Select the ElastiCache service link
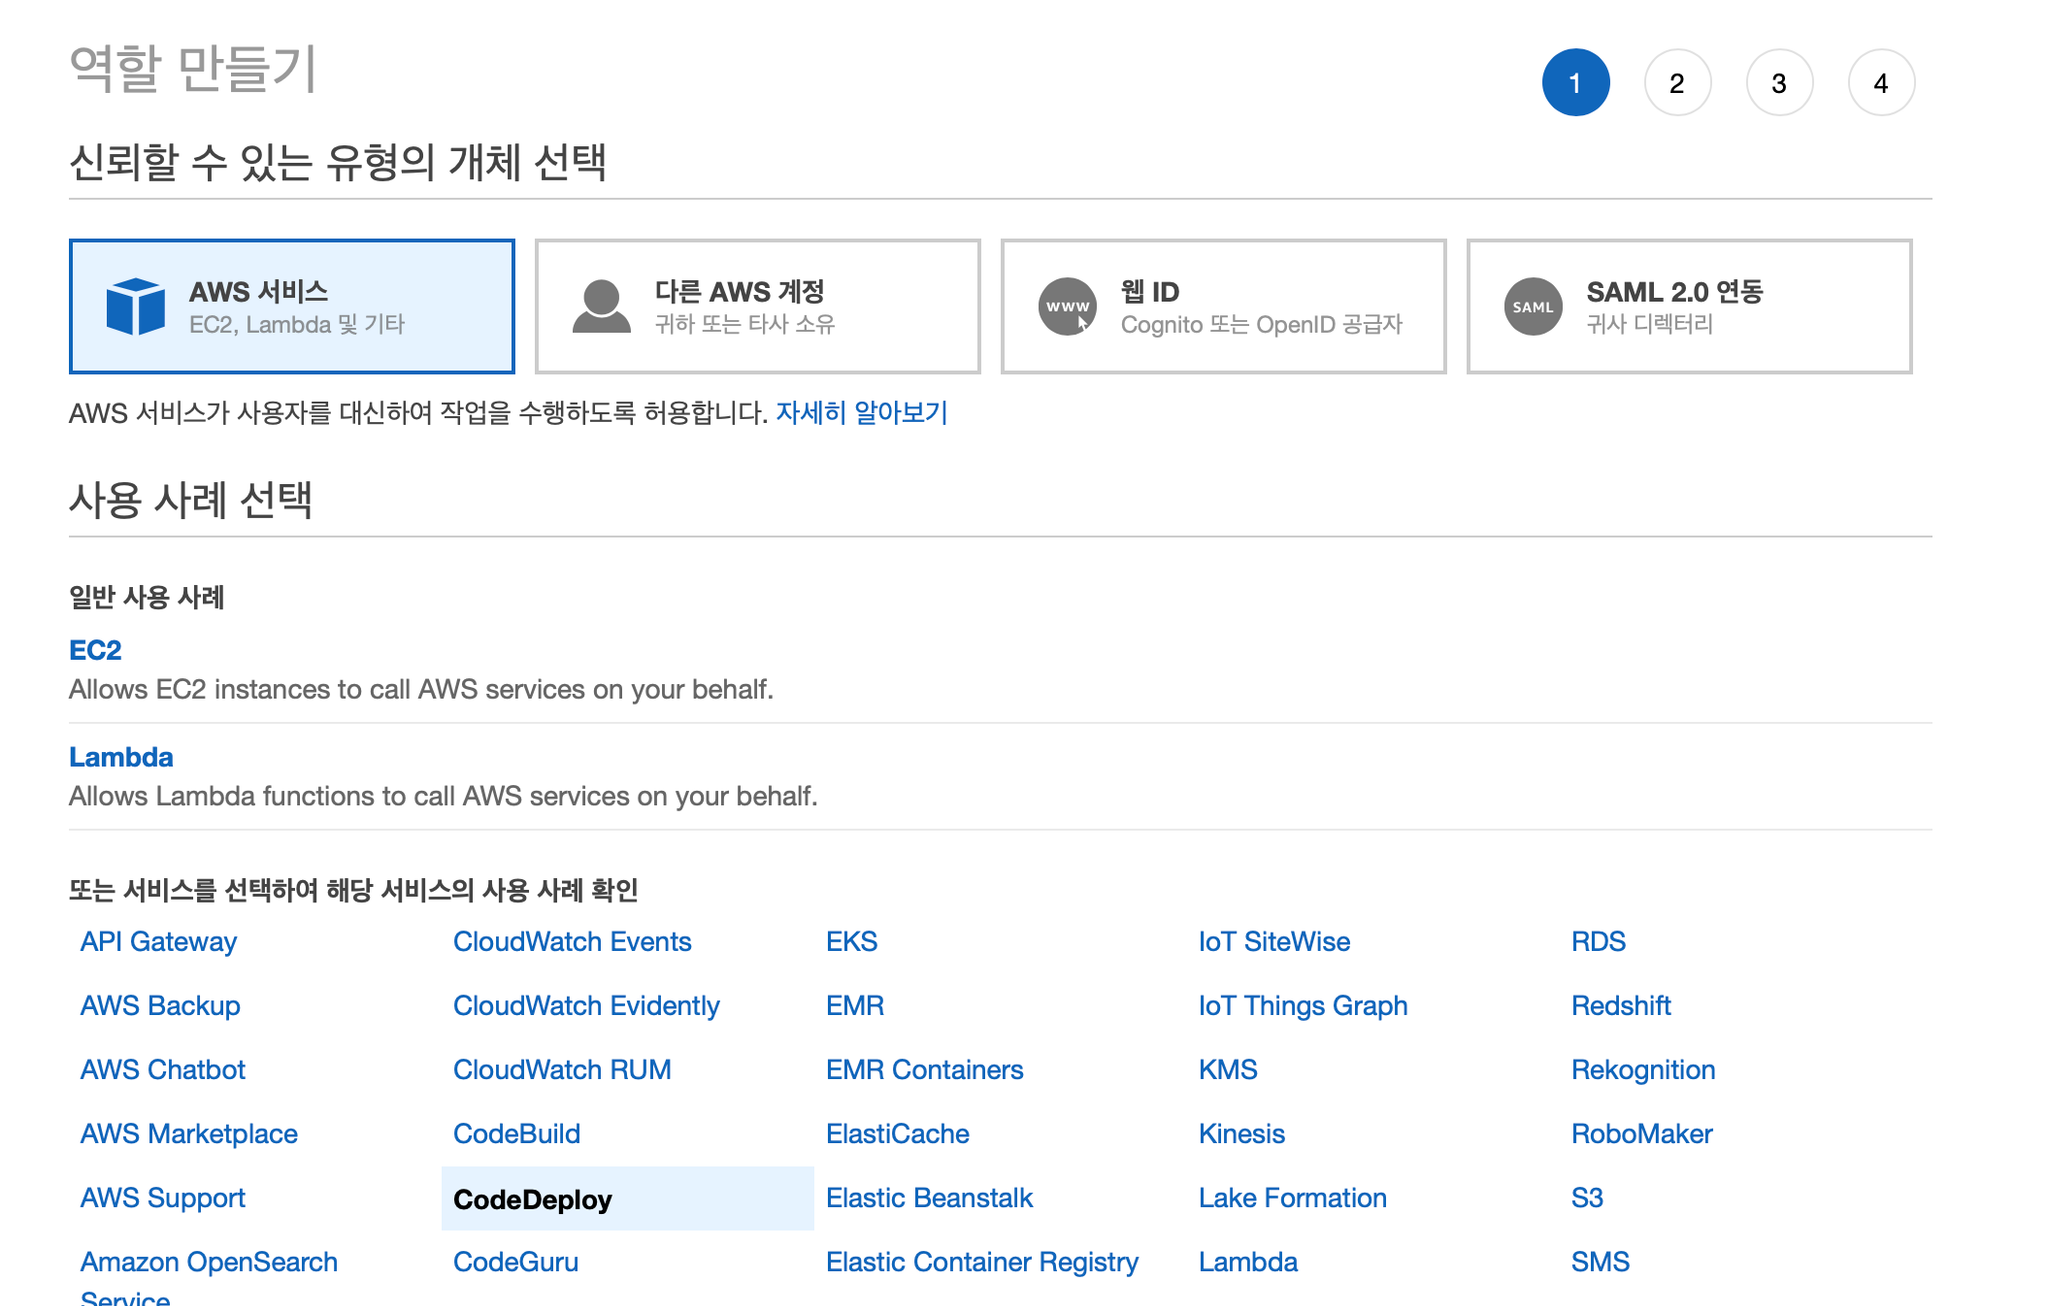Image resolution: width=2048 pixels, height=1306 pixels. [x=897, y=1134]
